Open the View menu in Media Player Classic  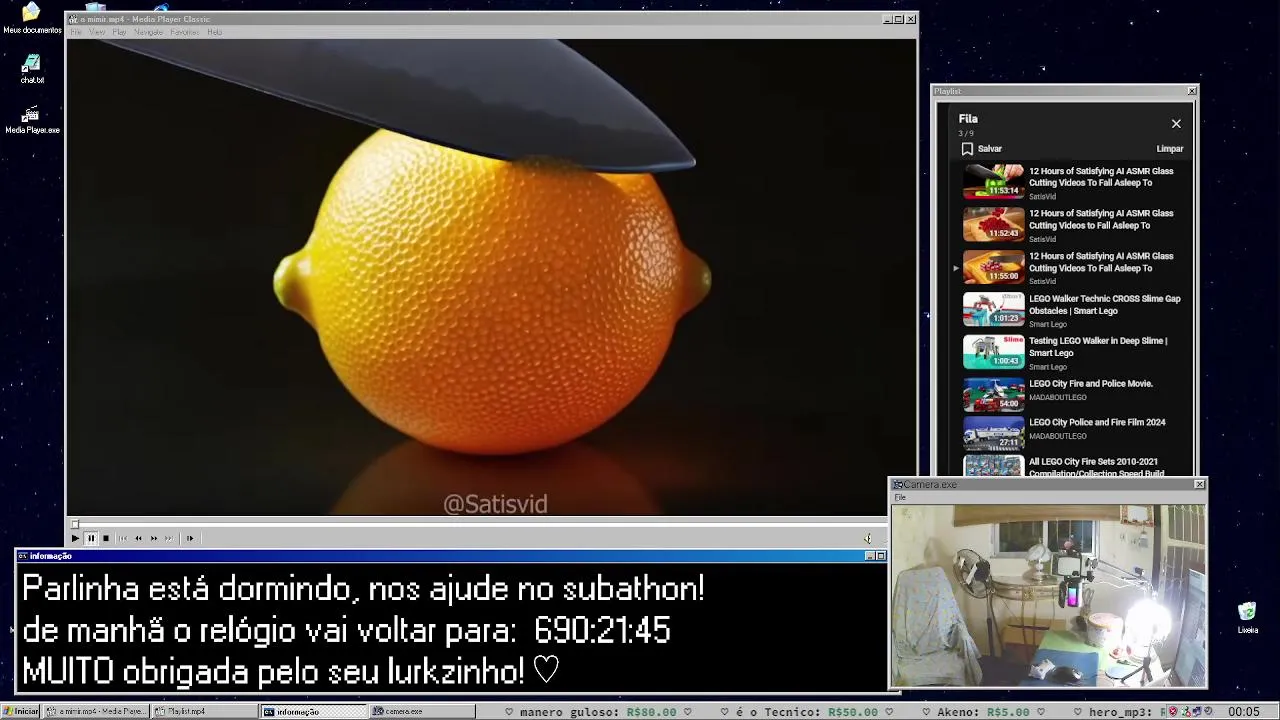[x=97, y=32]
